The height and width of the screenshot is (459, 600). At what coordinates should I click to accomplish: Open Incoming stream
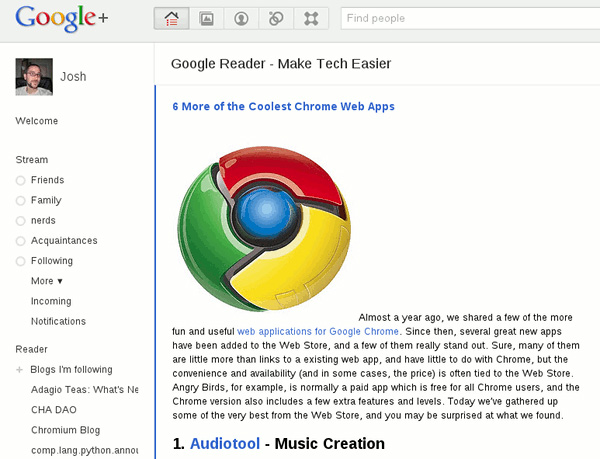tap(51, 301)
